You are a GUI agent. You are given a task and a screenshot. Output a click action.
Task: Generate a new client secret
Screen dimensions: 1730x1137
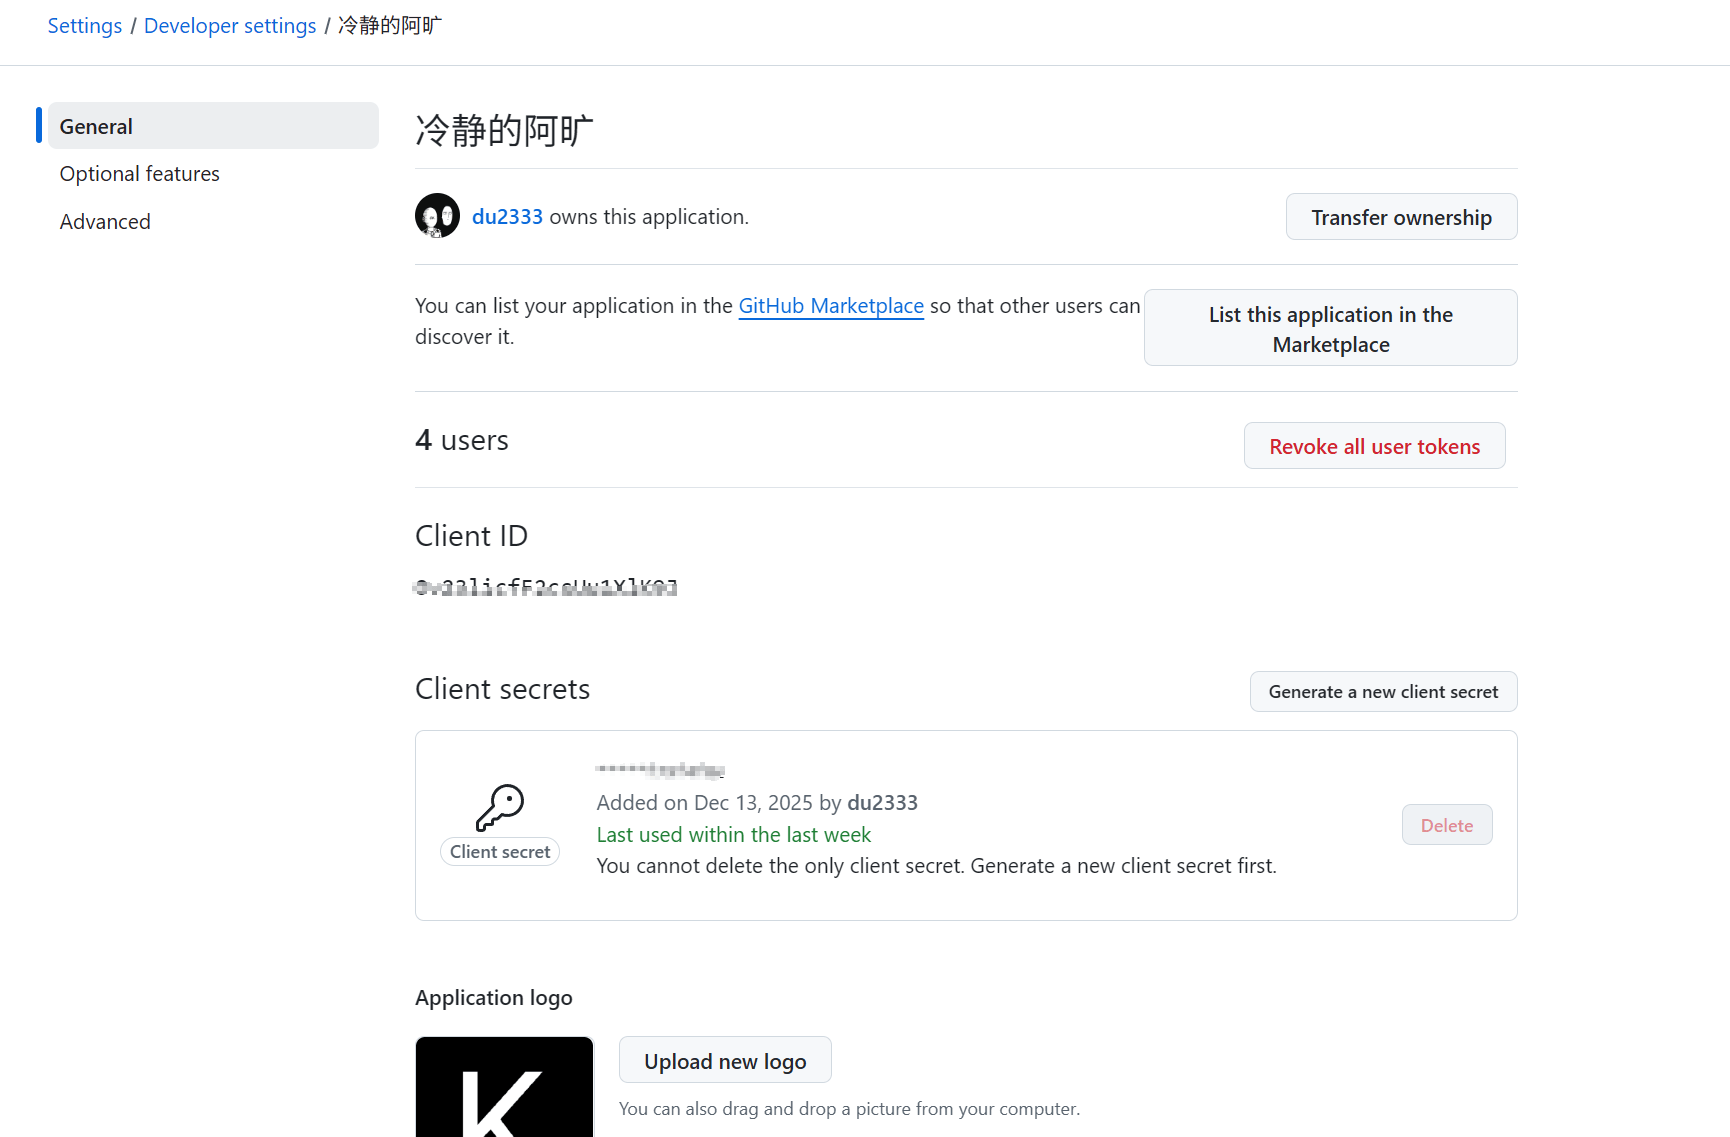[x=1383, y=691]
